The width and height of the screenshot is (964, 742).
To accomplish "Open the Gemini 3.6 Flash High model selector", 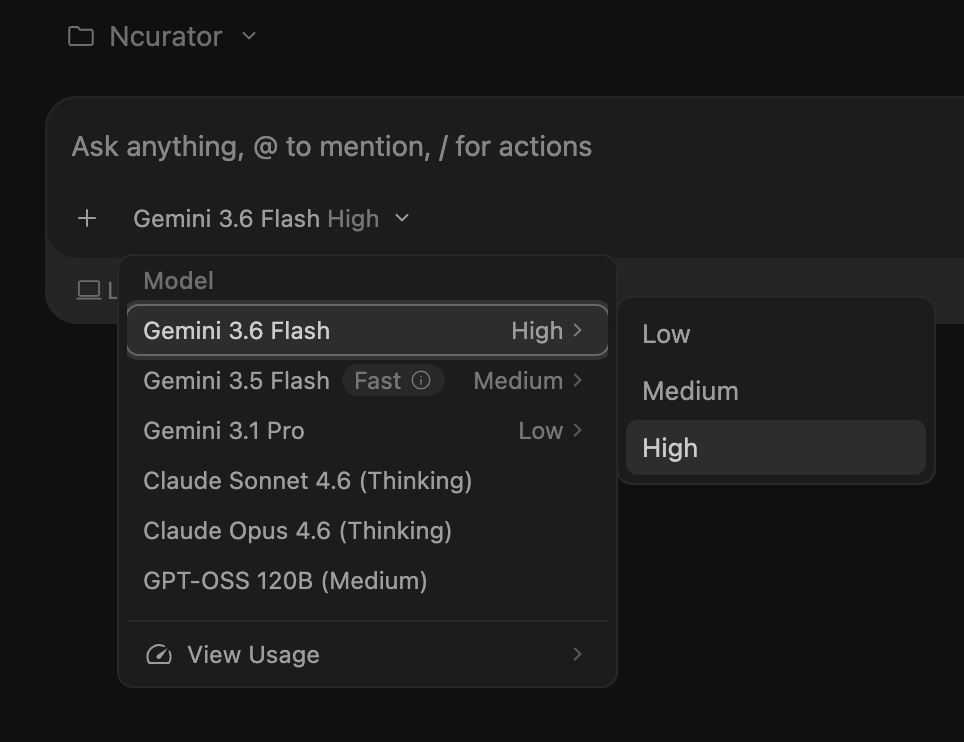I will [x=271, y=219].
